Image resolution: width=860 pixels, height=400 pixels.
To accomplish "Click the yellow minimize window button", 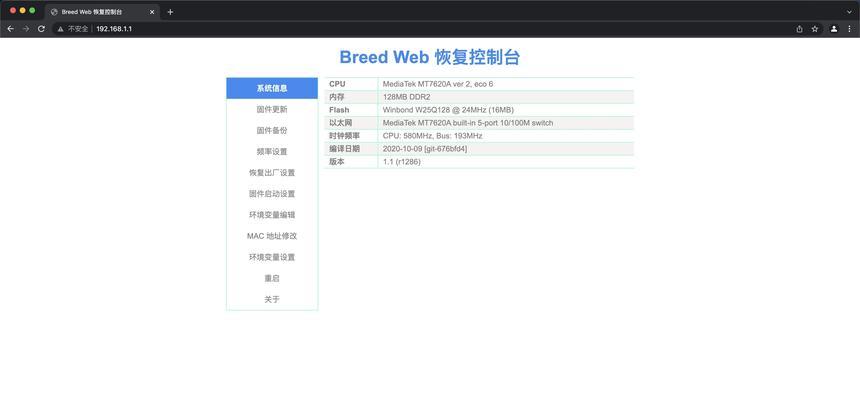I will click(22, 10).
